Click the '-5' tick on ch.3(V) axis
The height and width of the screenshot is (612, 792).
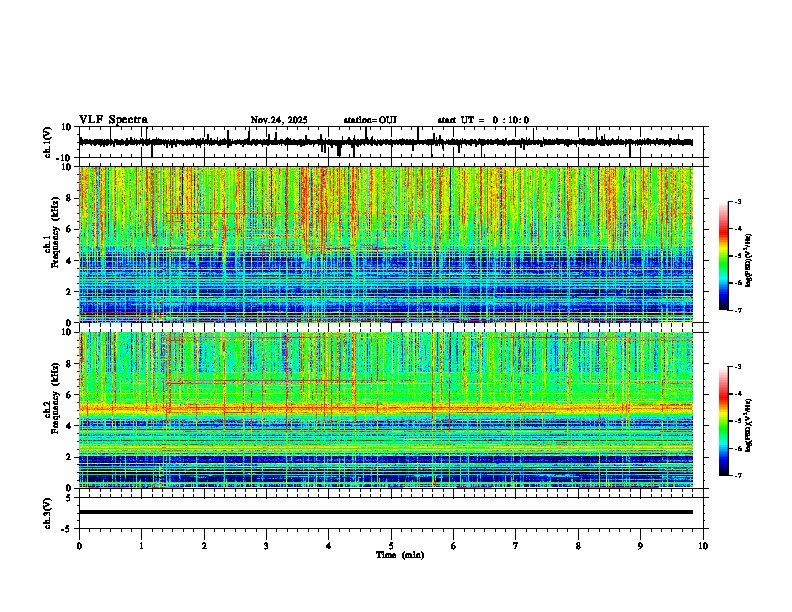(x=68, y=529)
